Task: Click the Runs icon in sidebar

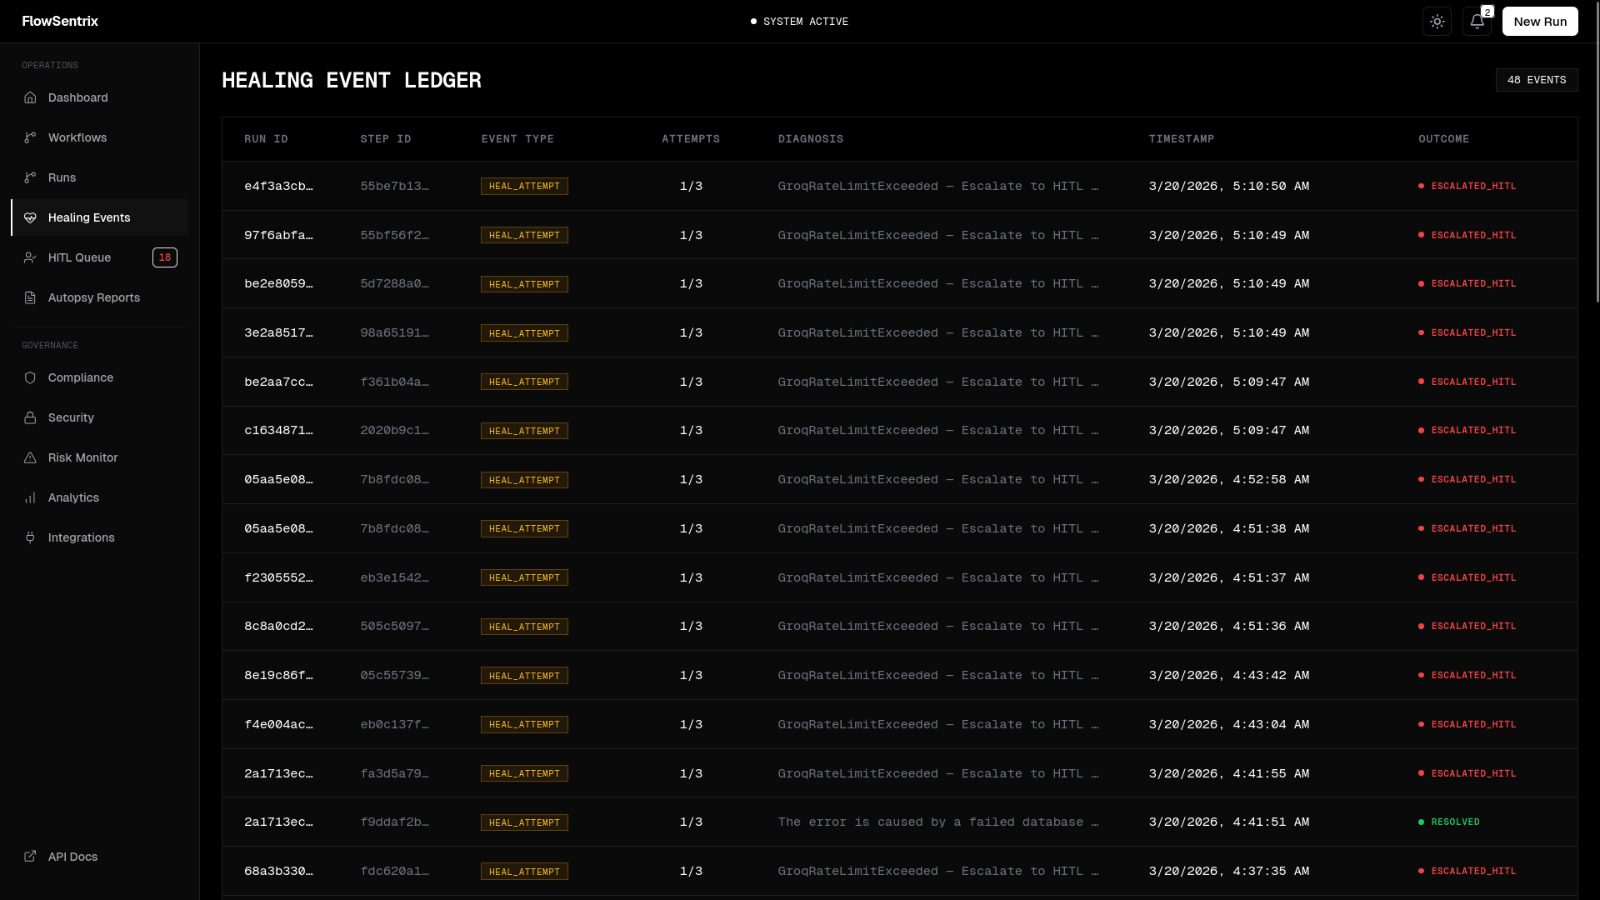Action: (x=30, y=178)
